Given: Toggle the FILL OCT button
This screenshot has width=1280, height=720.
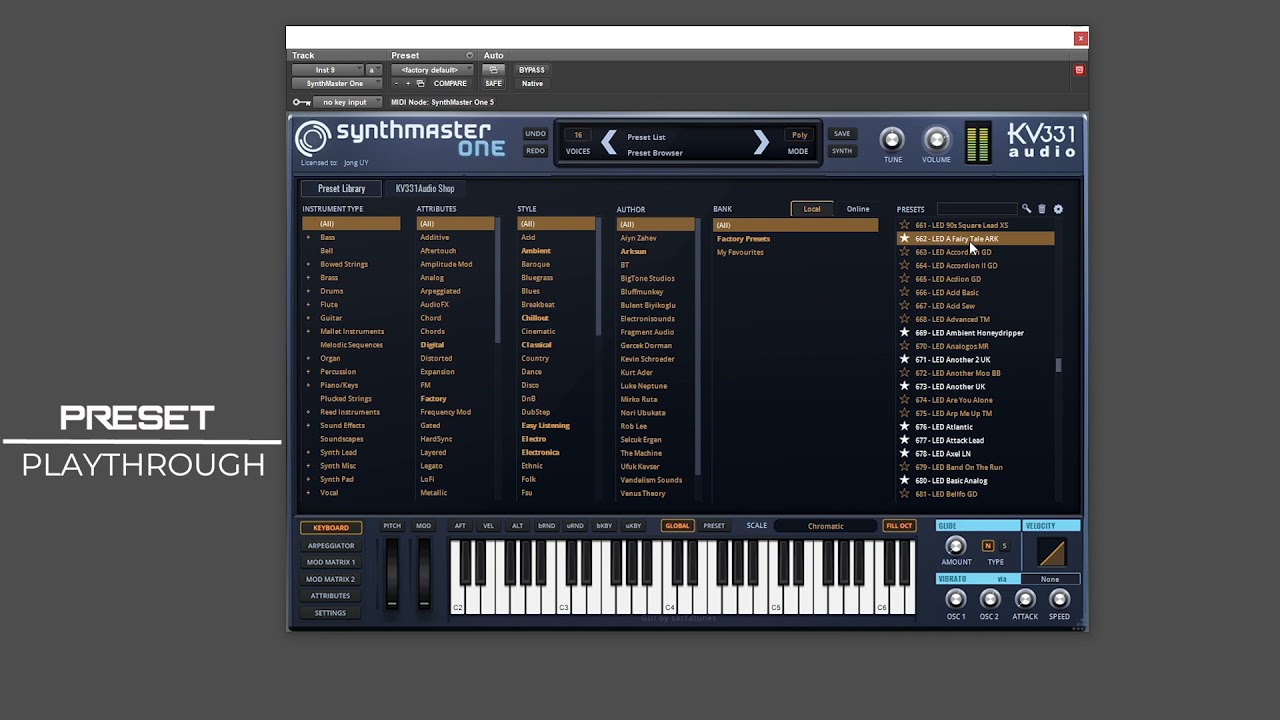Looking at the screenshot, I should tap(899, 526).
